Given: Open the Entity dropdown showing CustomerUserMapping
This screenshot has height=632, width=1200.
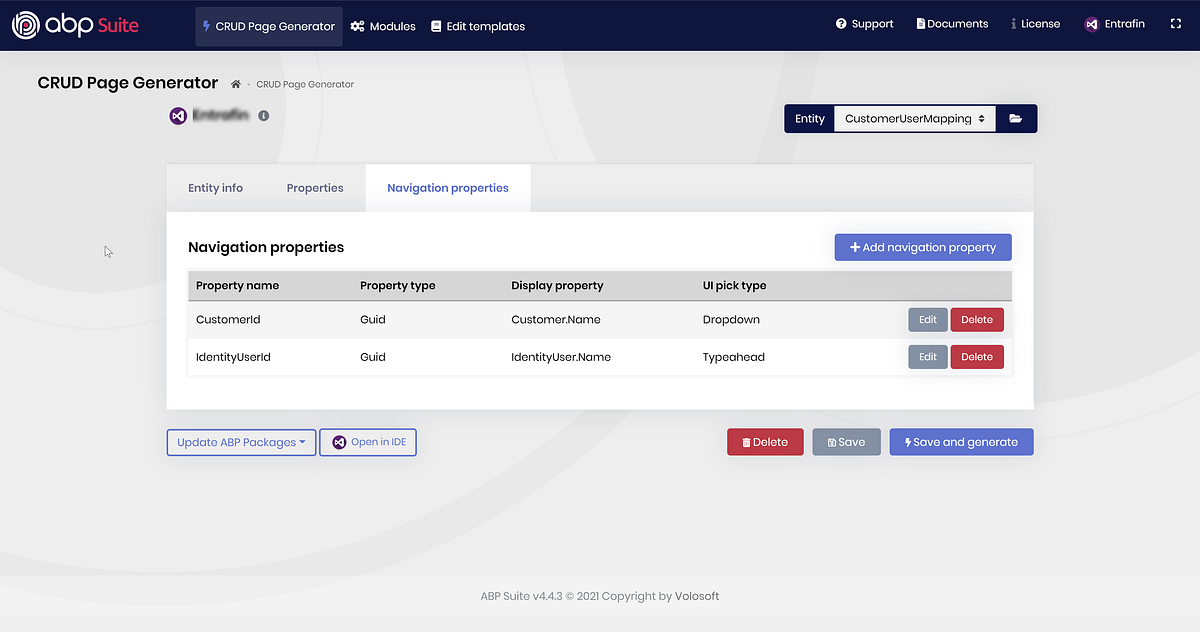Looking at the screenshot, I should coord(914,118).
